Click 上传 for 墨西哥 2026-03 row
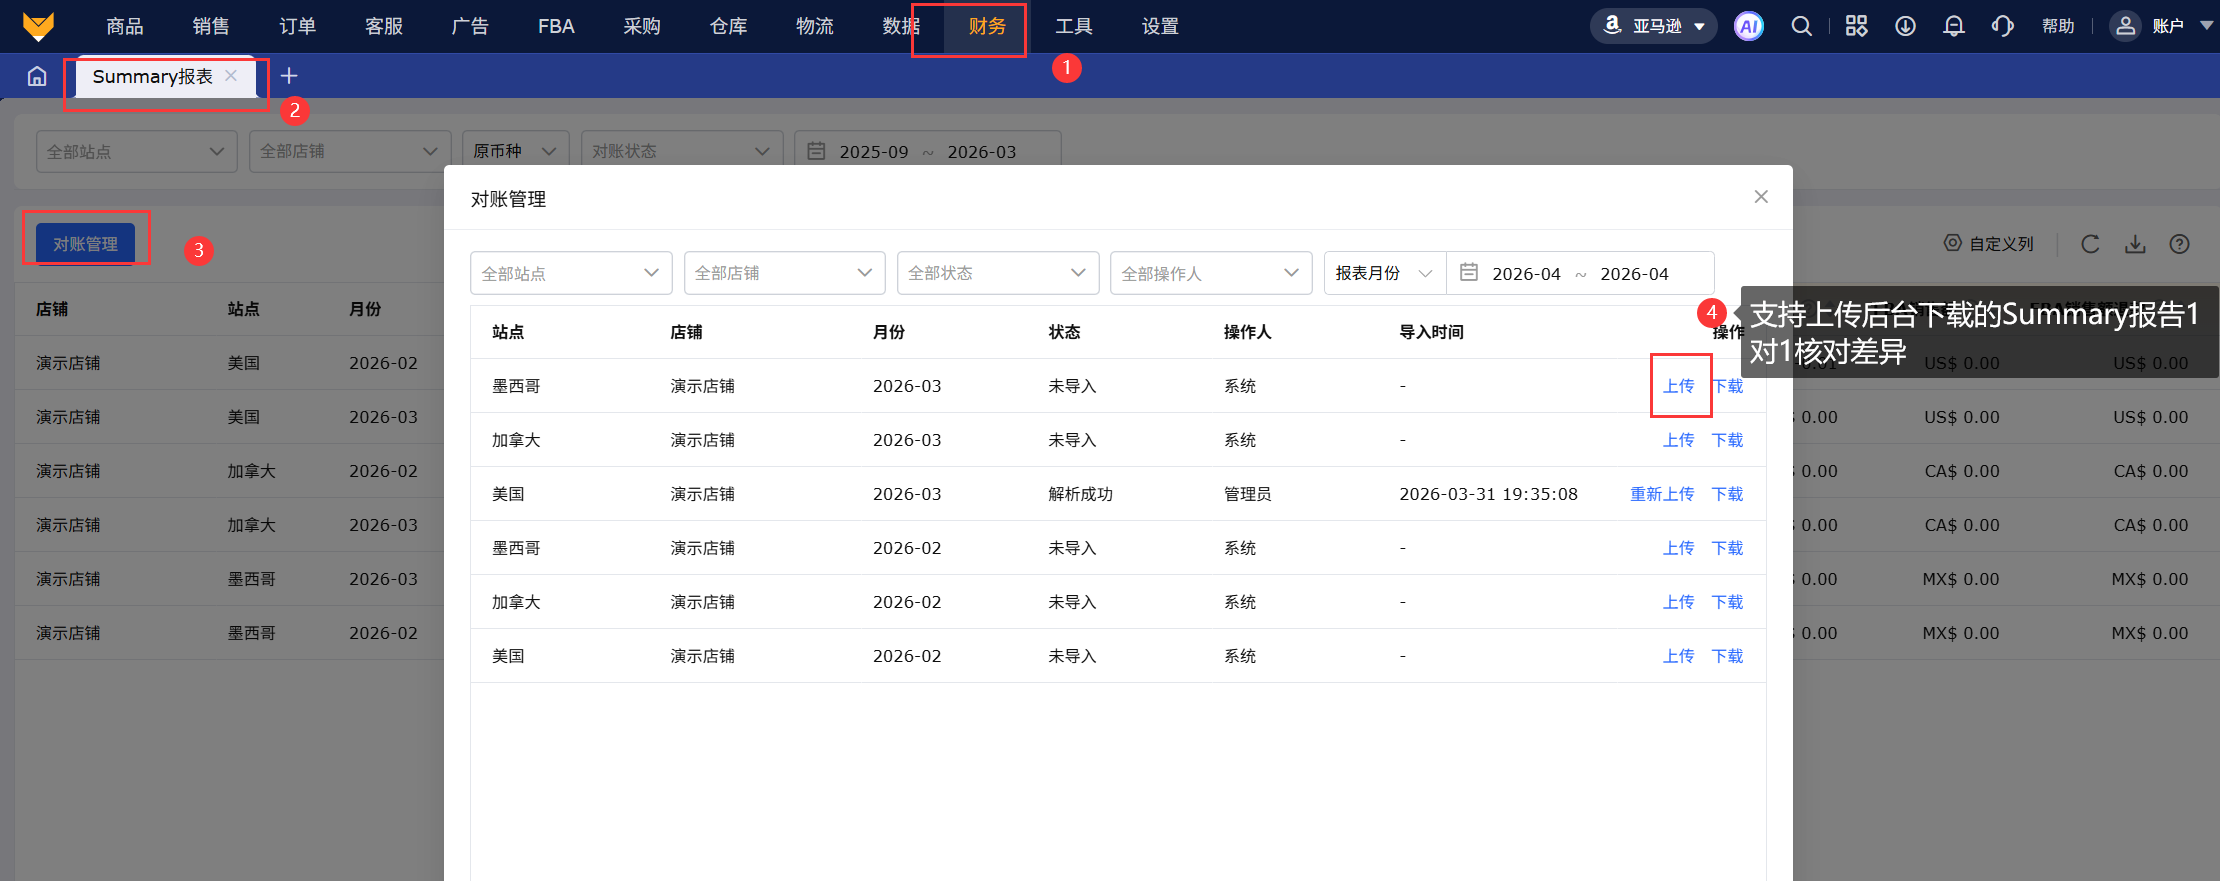 1678,386
